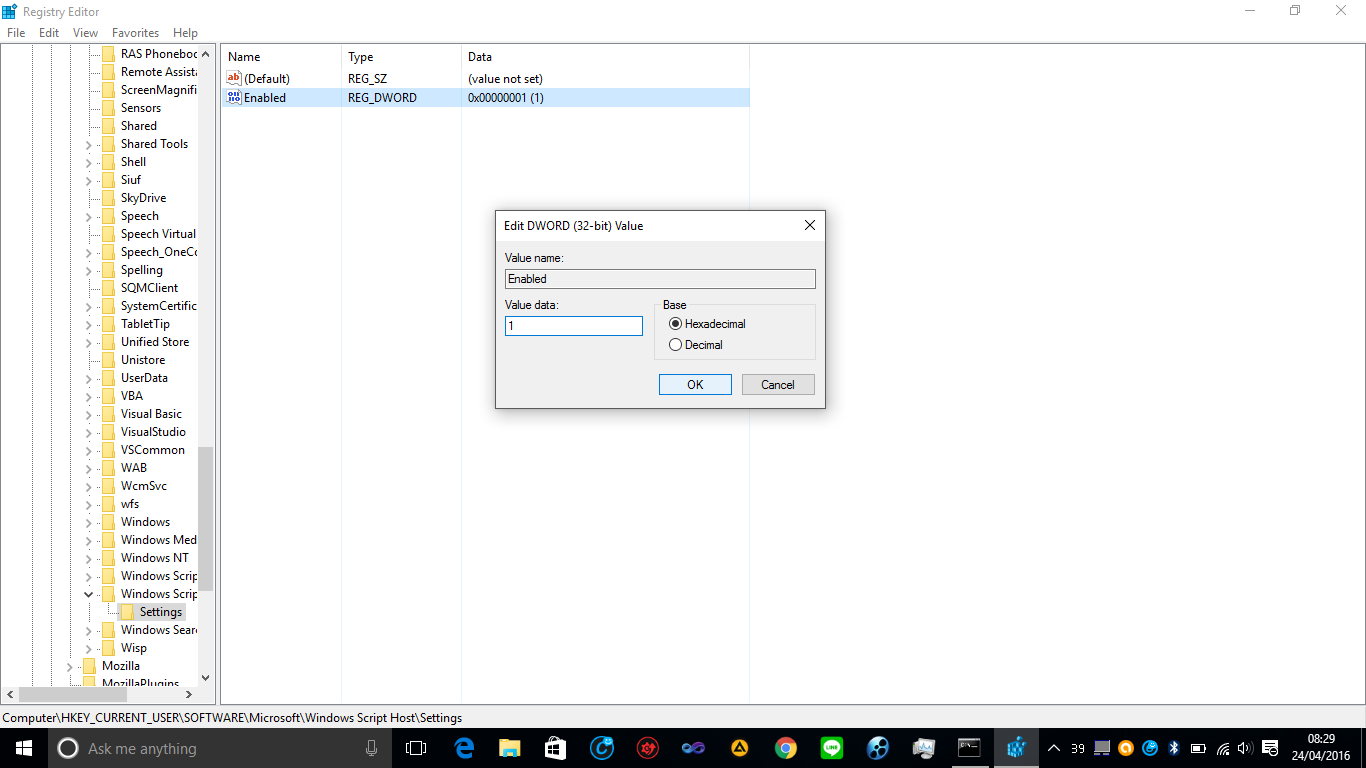The width and height of the screenshot is (1366, 768).
Task: Click the wfs folder icon
Action: coord(108,504)
